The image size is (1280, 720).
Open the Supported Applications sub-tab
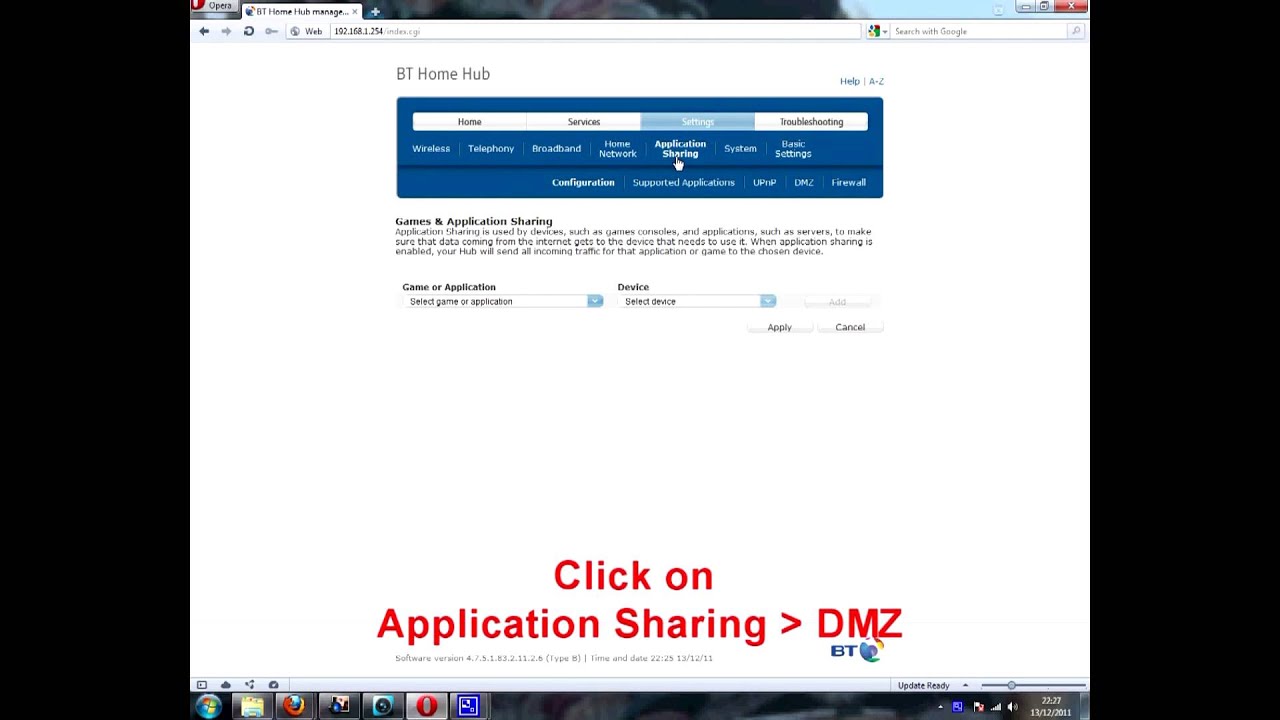683,182
